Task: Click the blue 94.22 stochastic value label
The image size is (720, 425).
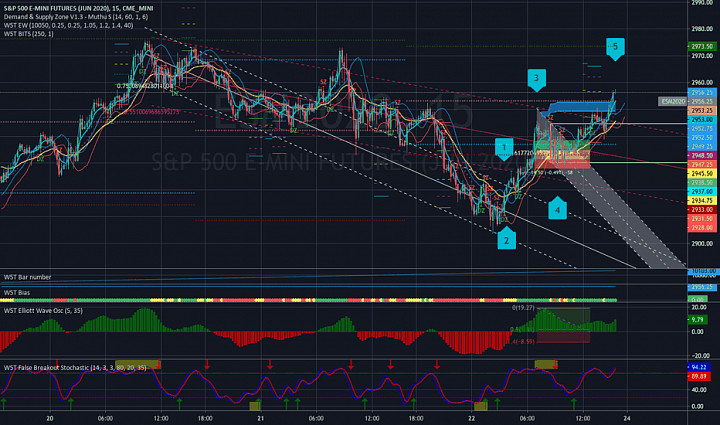Action: coord(698,368)
